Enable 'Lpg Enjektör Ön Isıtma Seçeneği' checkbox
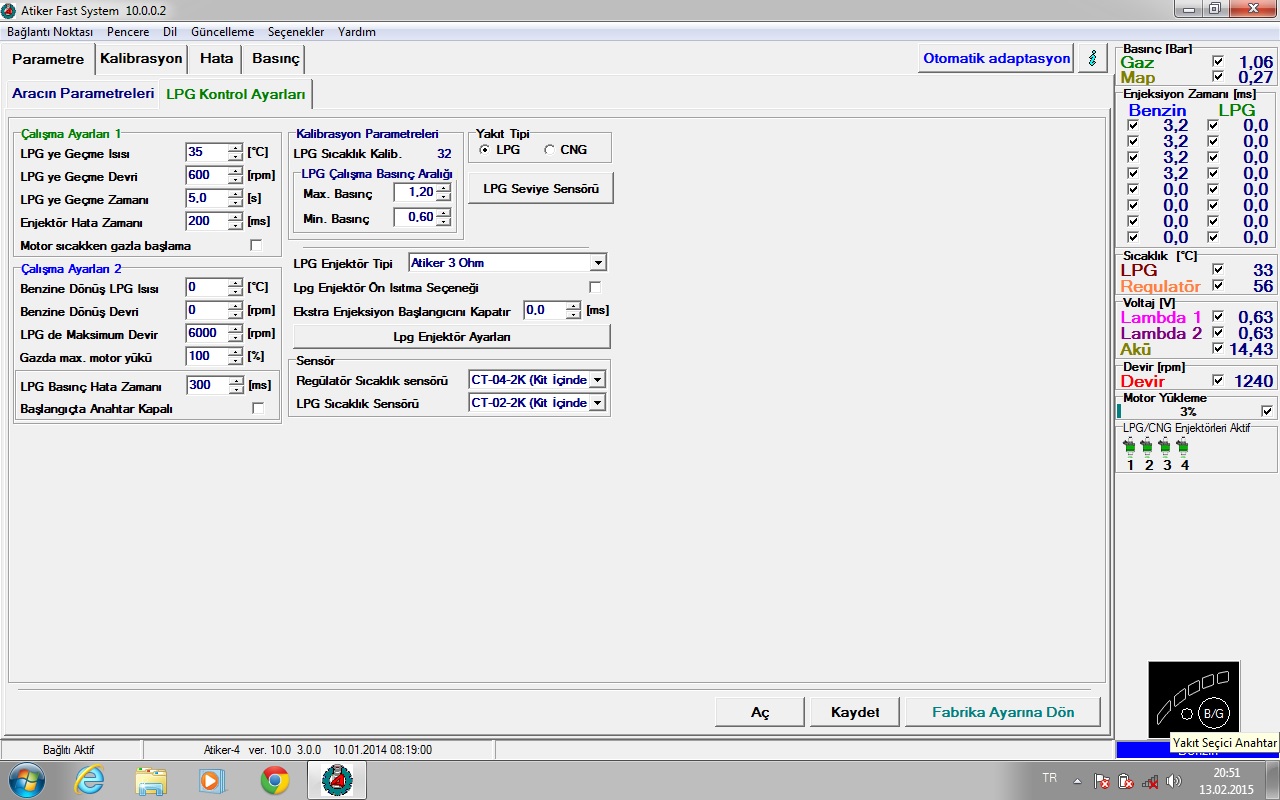The width and height of the screenshot is (1280, 800). pos(595,287)
